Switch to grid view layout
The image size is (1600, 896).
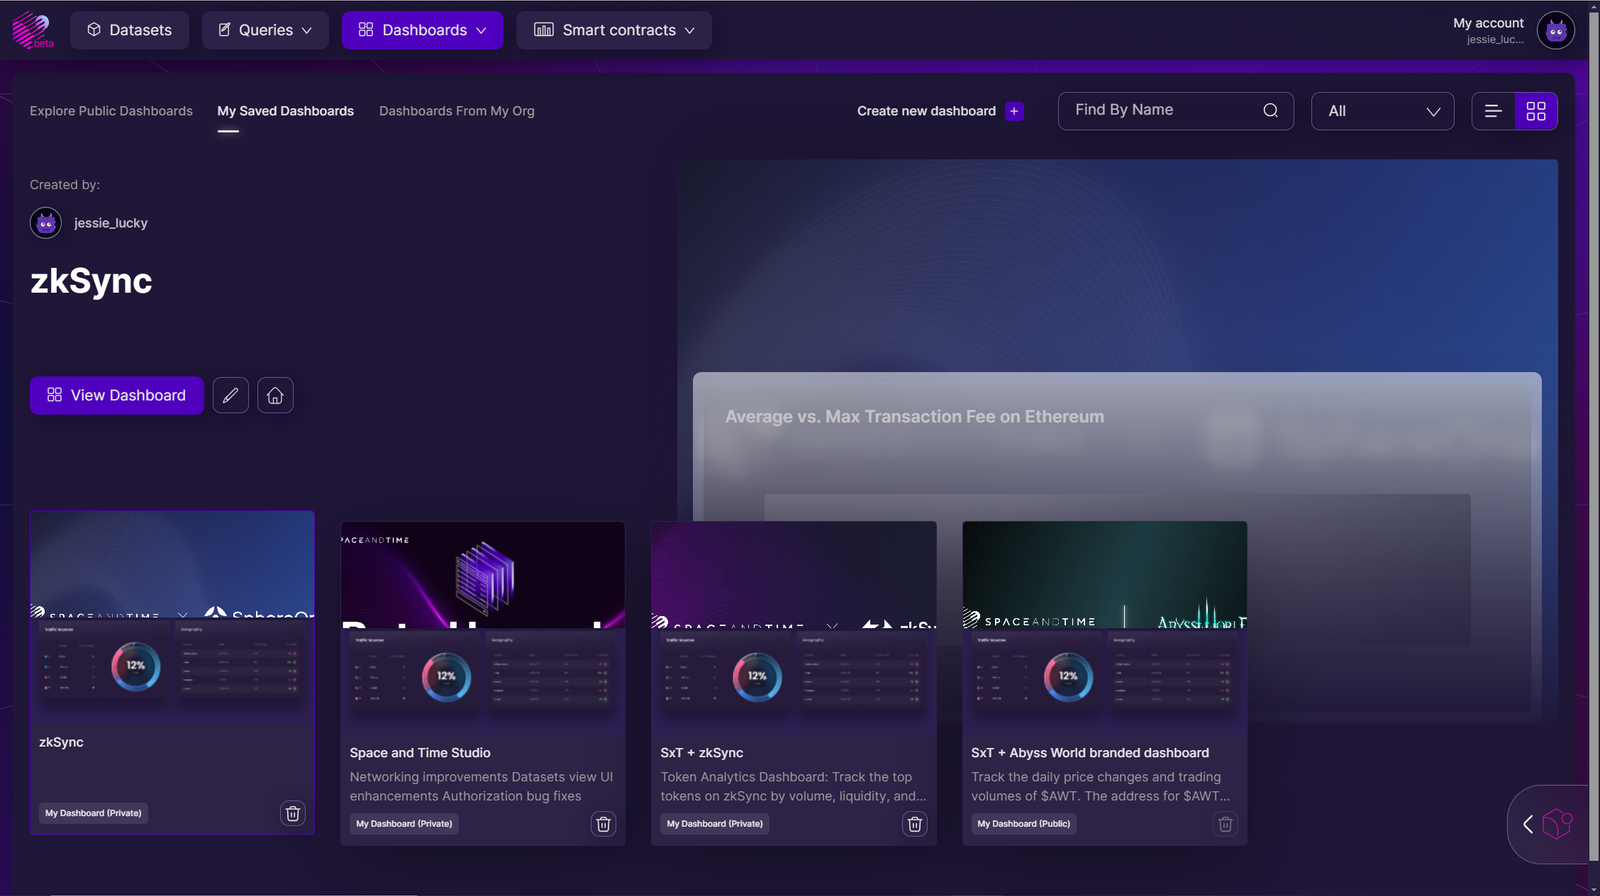click(x=1536, y=111)
